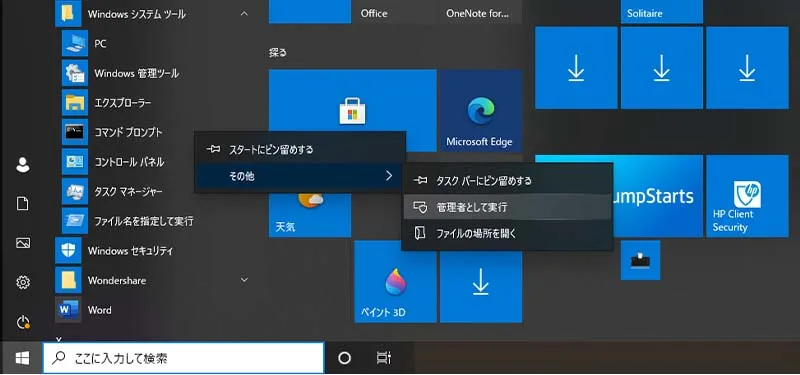The image size is (800, 375).
Task: Launch エクスプローラー icon
Action: (x=75, y=103)
